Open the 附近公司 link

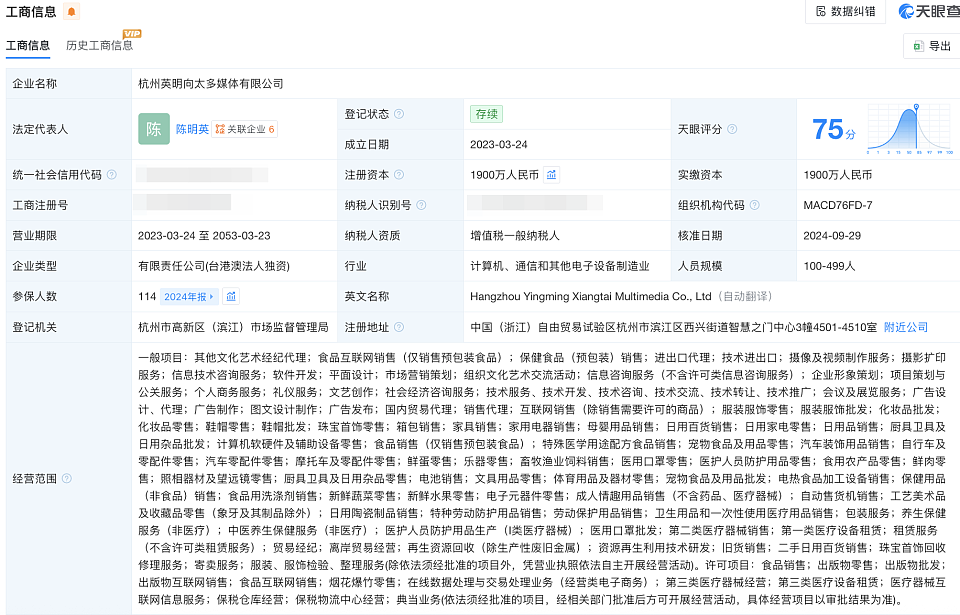[906, 327]
